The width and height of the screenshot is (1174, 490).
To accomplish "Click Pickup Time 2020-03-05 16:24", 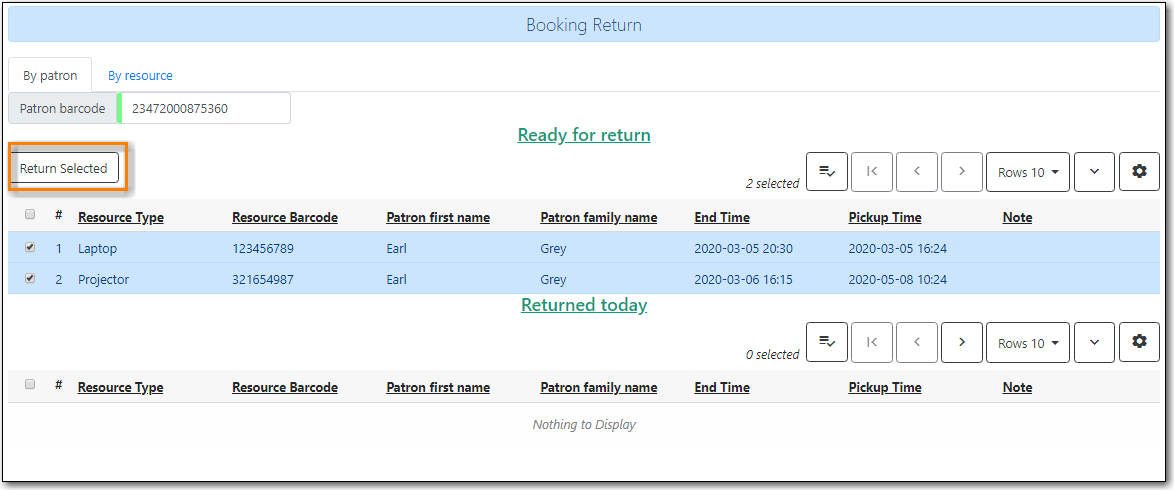I will (x=898, y=249).
